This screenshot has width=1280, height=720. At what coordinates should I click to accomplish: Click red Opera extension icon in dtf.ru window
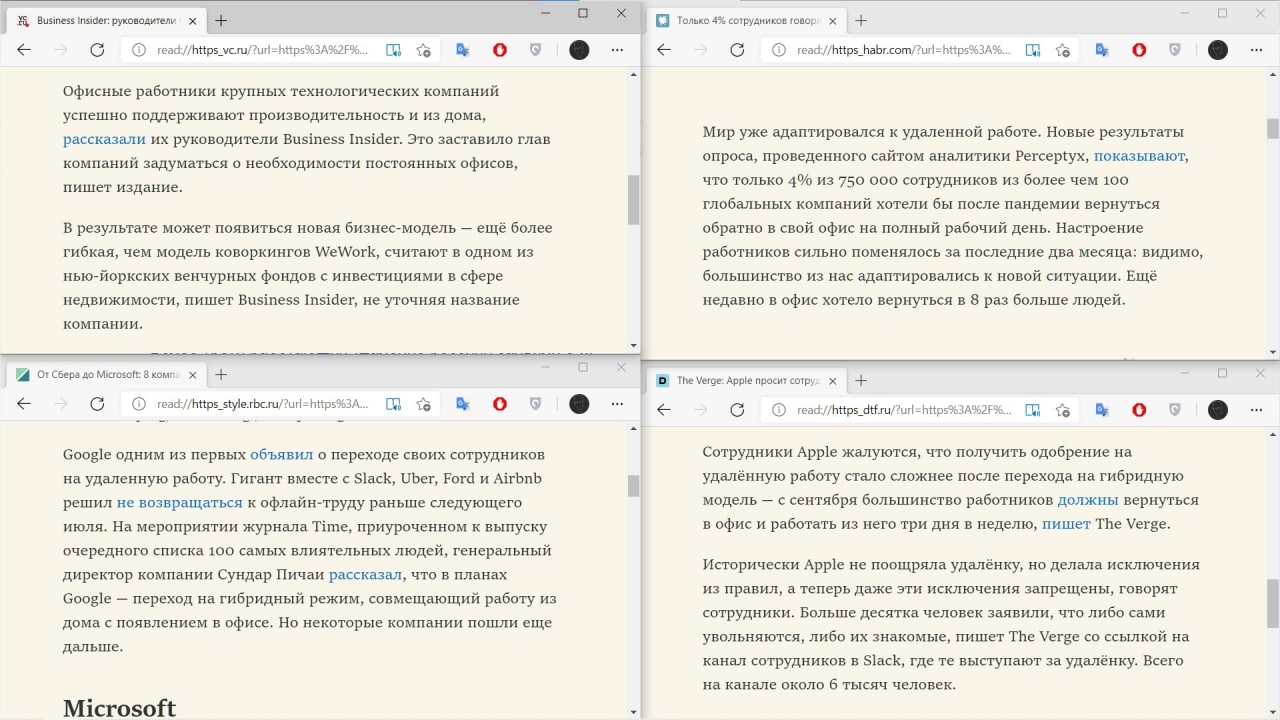pyautogui.click(x=1139, y=410)
